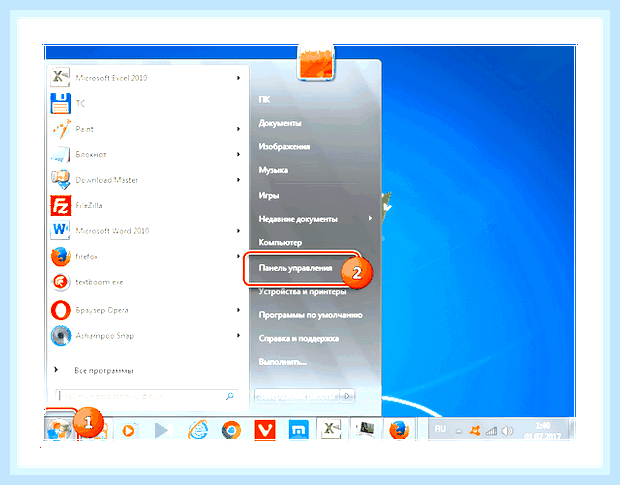The height and width of the screenshot is (485, 620).
Task: Expand Блокнот jump list arrow
Action: pos(238,154)
